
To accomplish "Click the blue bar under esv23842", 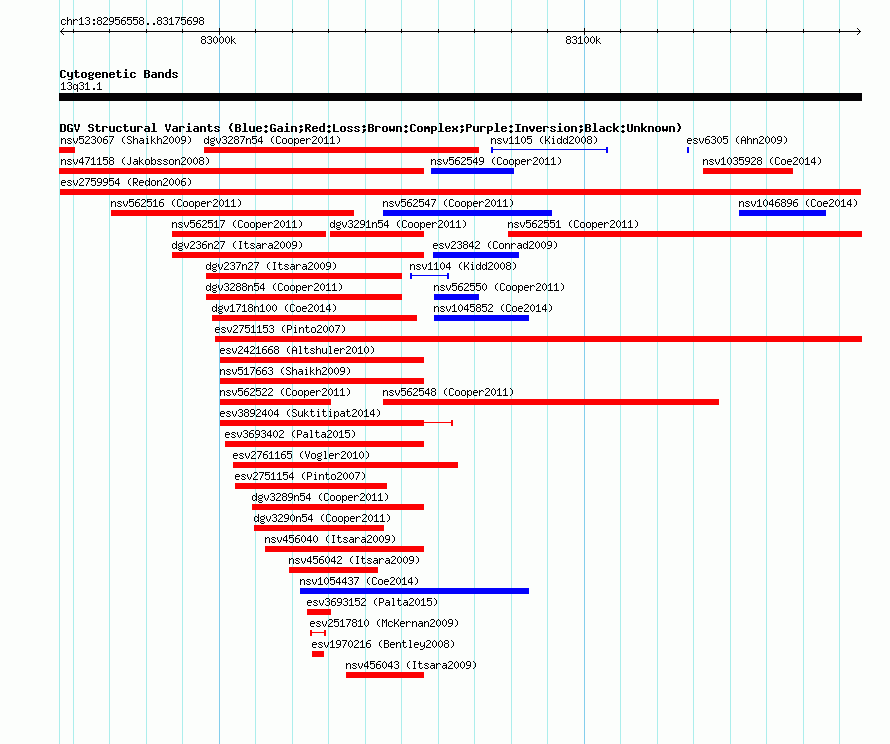I will [476, 255].
